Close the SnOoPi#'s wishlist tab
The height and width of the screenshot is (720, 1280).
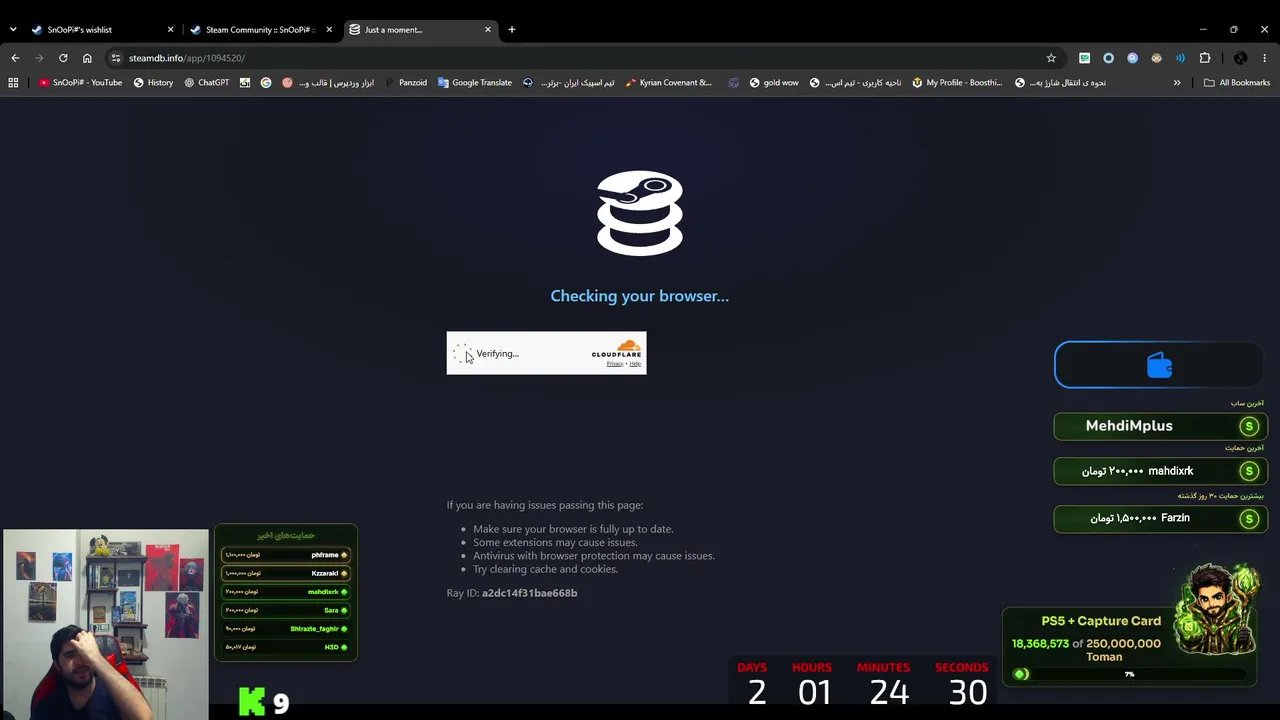[170, 30]
